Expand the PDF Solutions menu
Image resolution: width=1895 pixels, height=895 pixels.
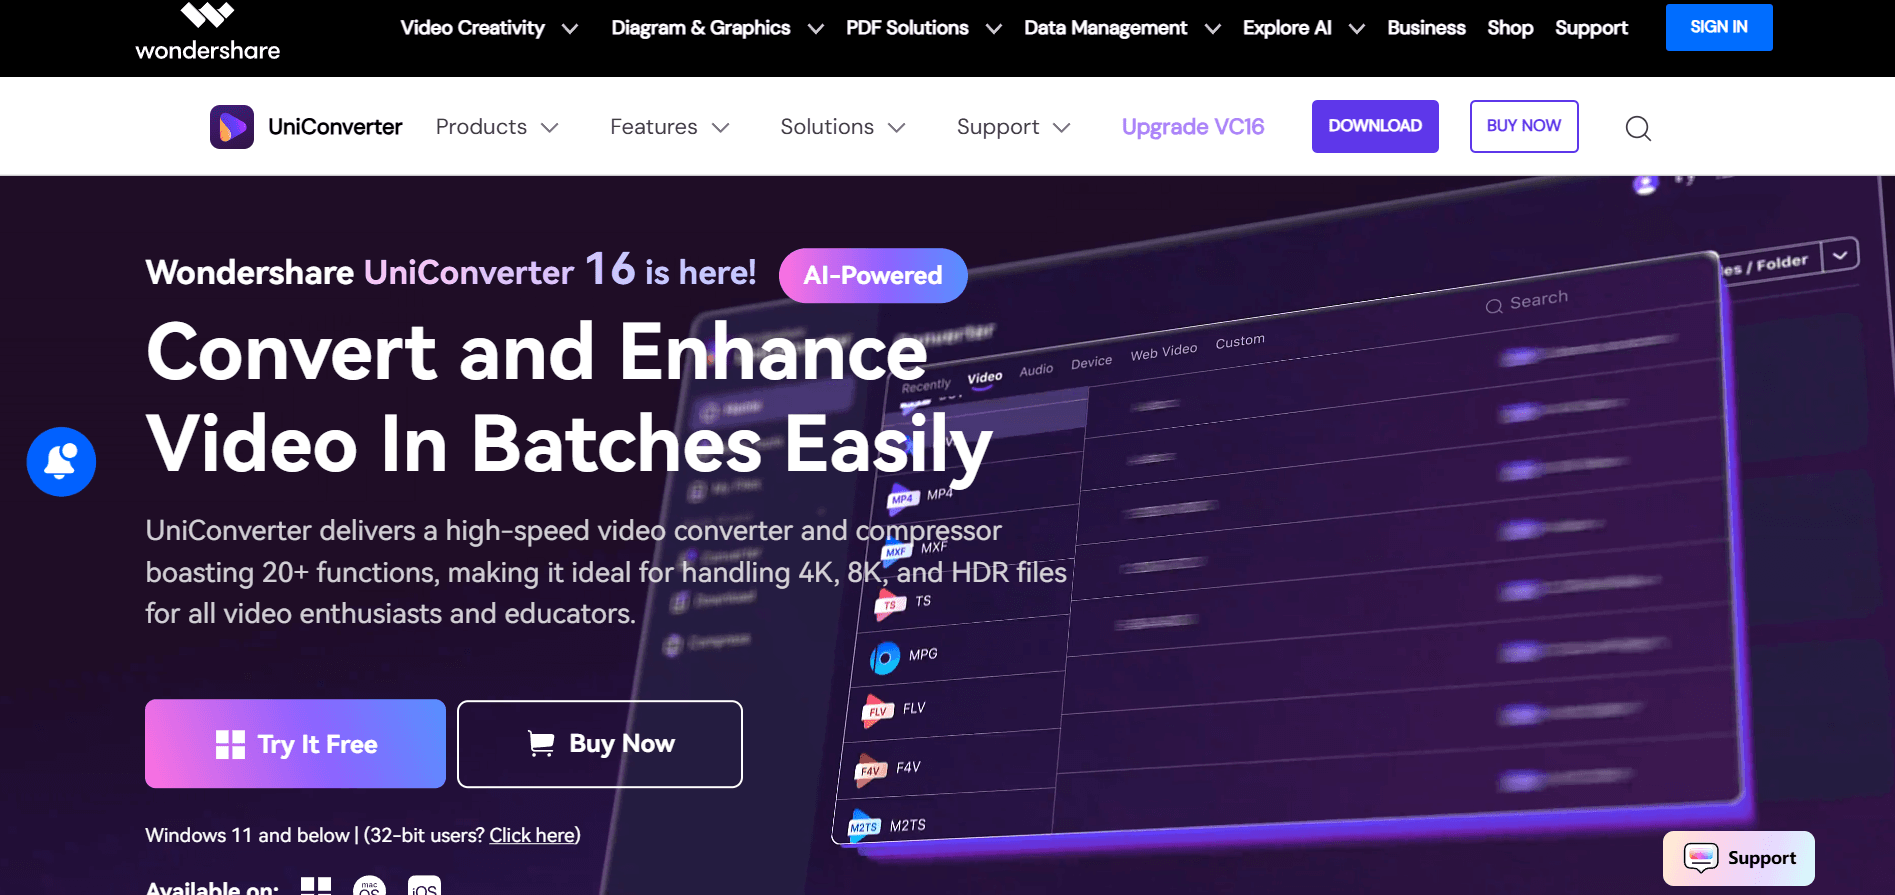click(924, 28)
